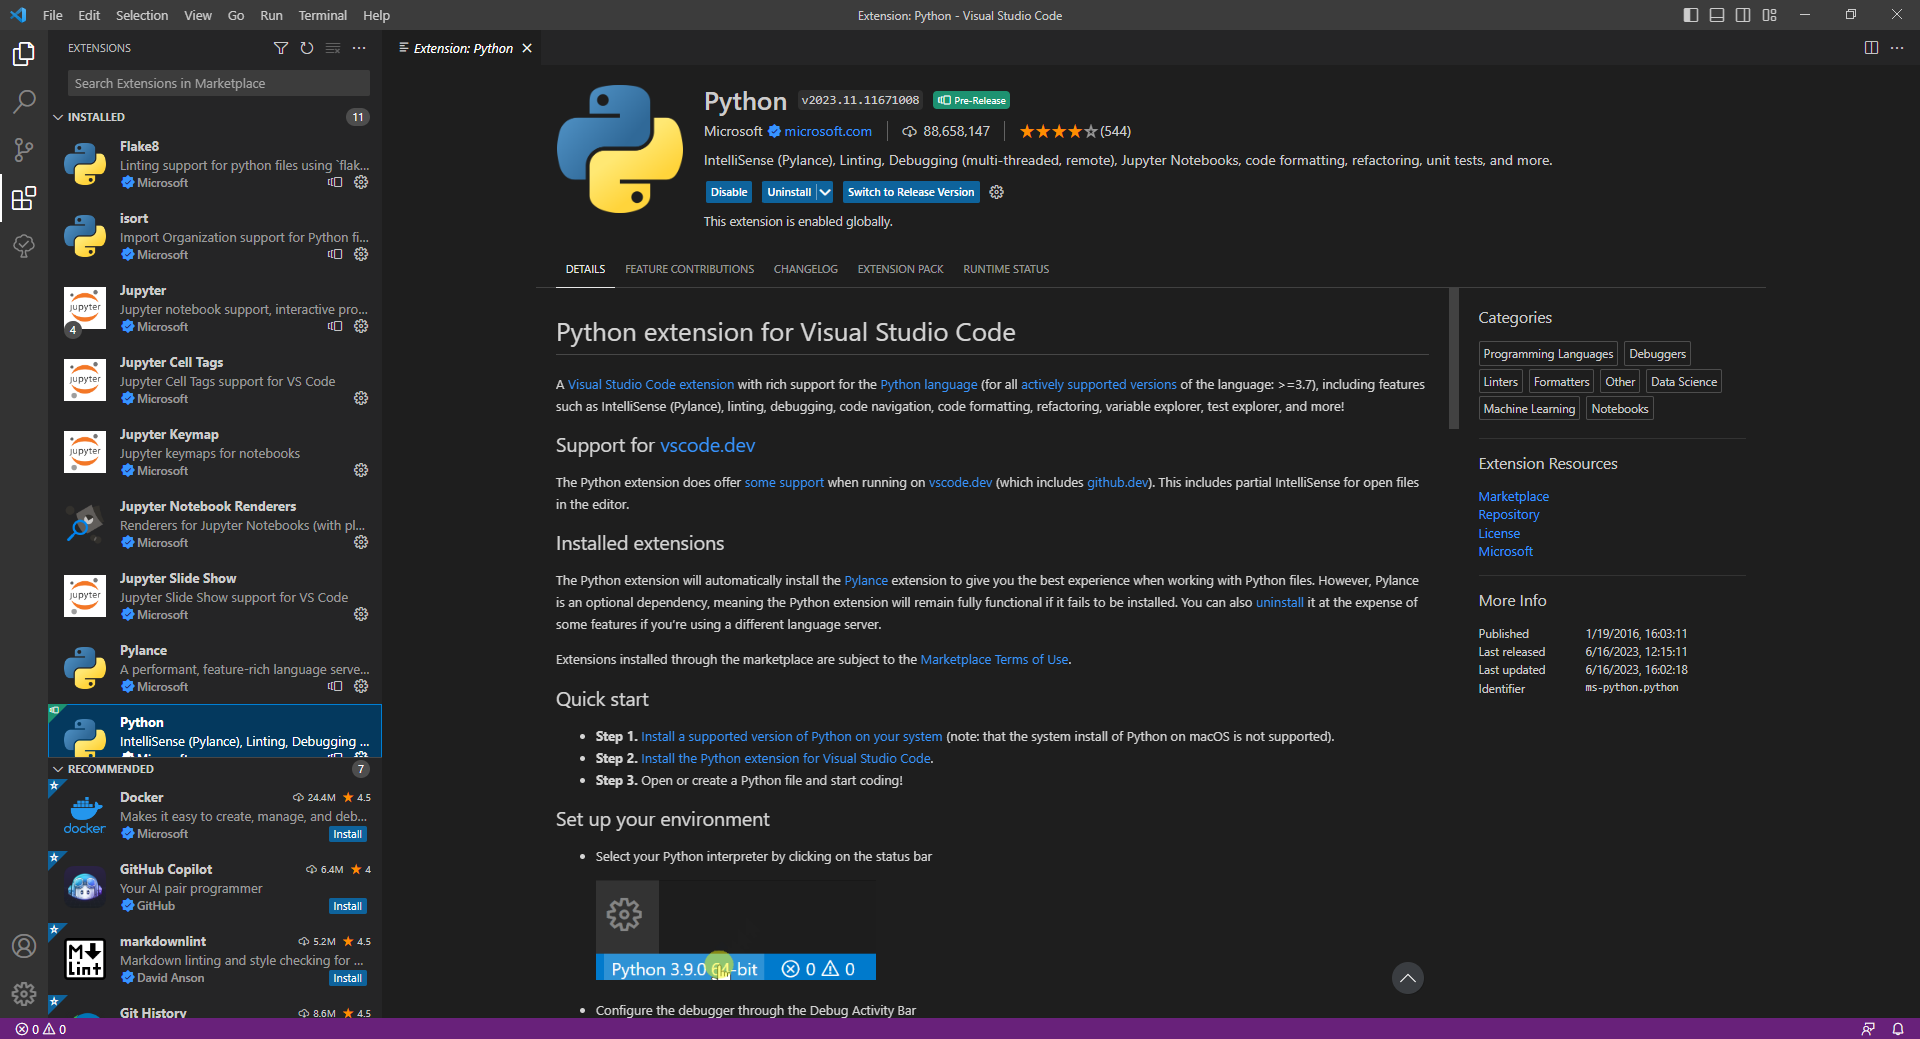Select the Extensions view icon
This screenshot has width=1920, height=1039.
point(24,198)
